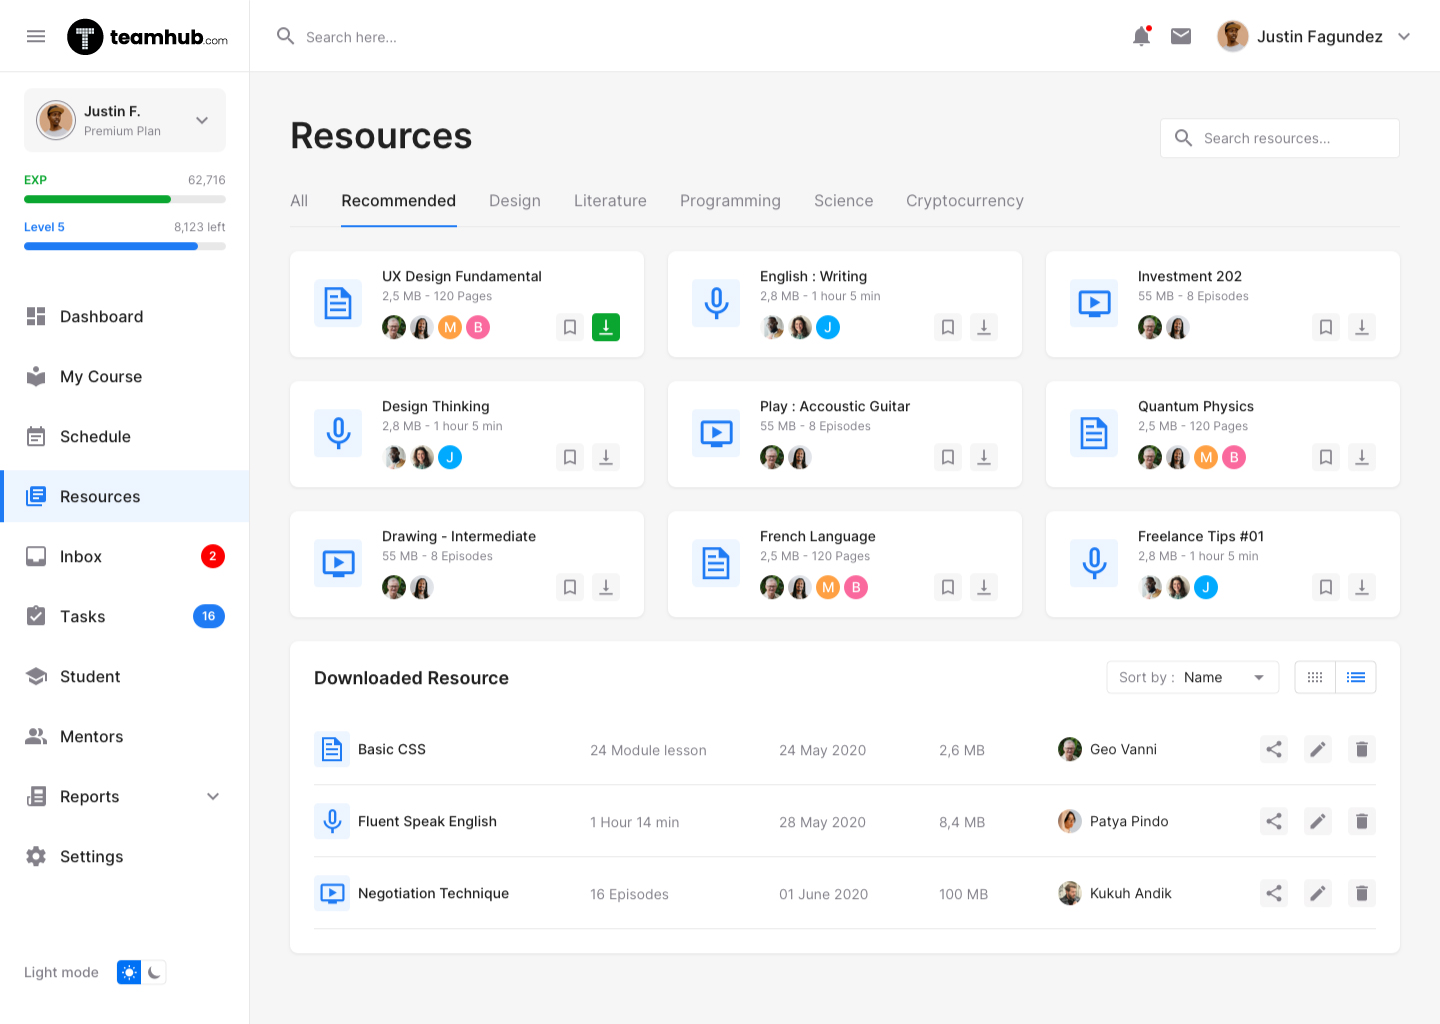Open Justin Fagundez account dropdown

click(x=1315, y=37)
